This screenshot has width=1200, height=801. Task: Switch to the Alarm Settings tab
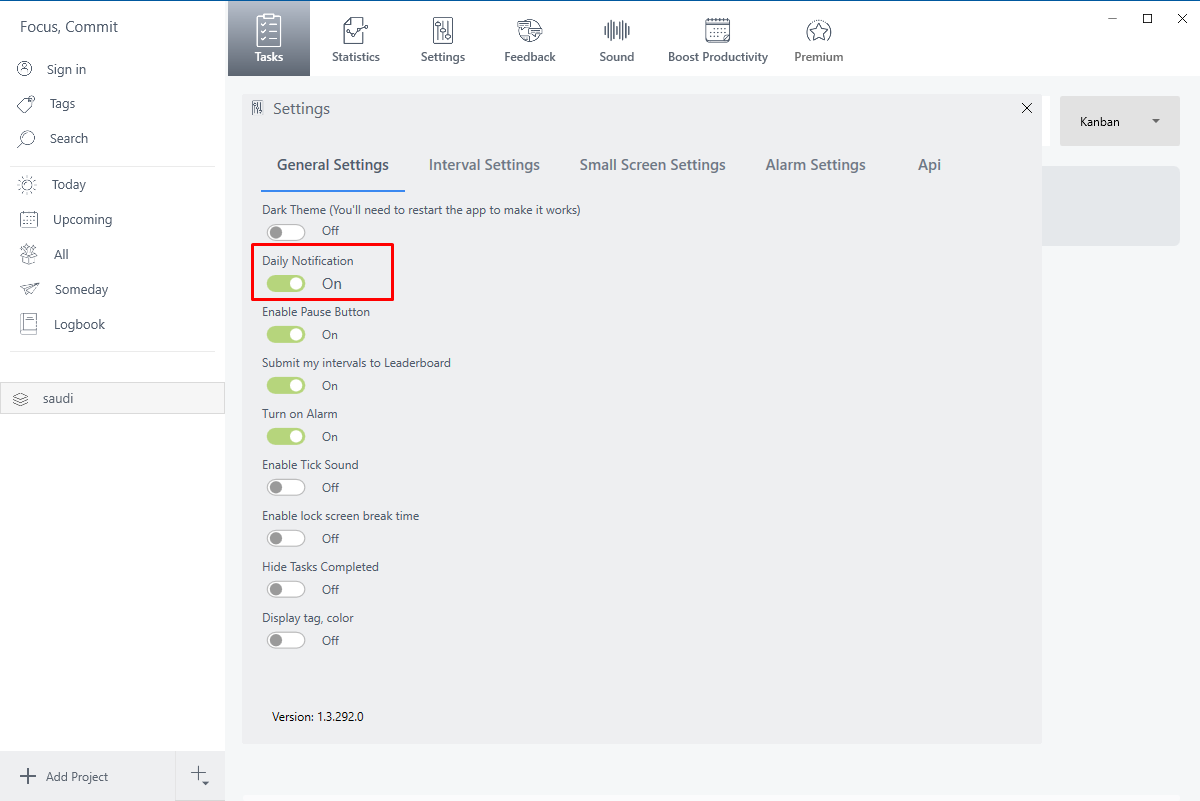point(815,165)
